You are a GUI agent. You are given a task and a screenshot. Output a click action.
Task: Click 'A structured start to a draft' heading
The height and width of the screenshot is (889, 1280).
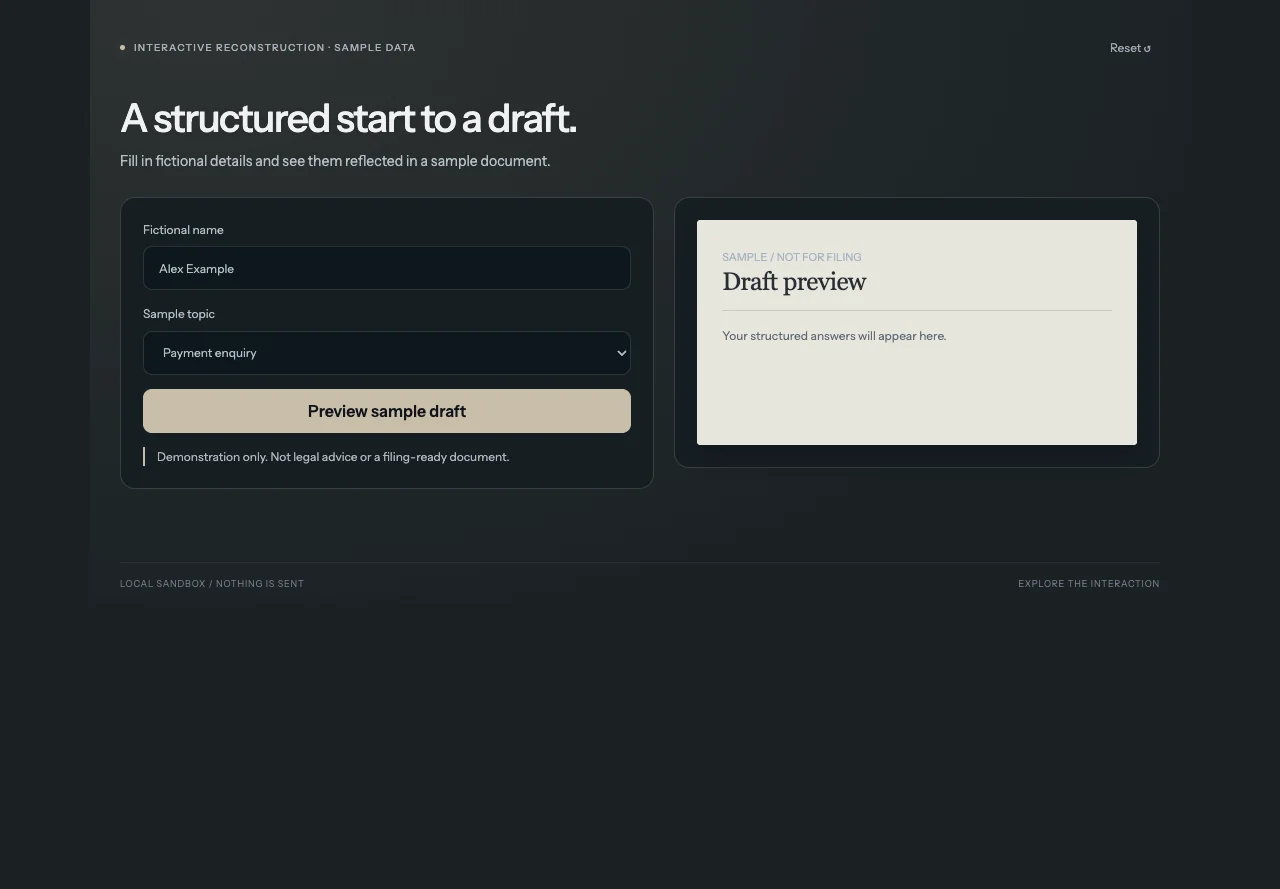[348, 118]
